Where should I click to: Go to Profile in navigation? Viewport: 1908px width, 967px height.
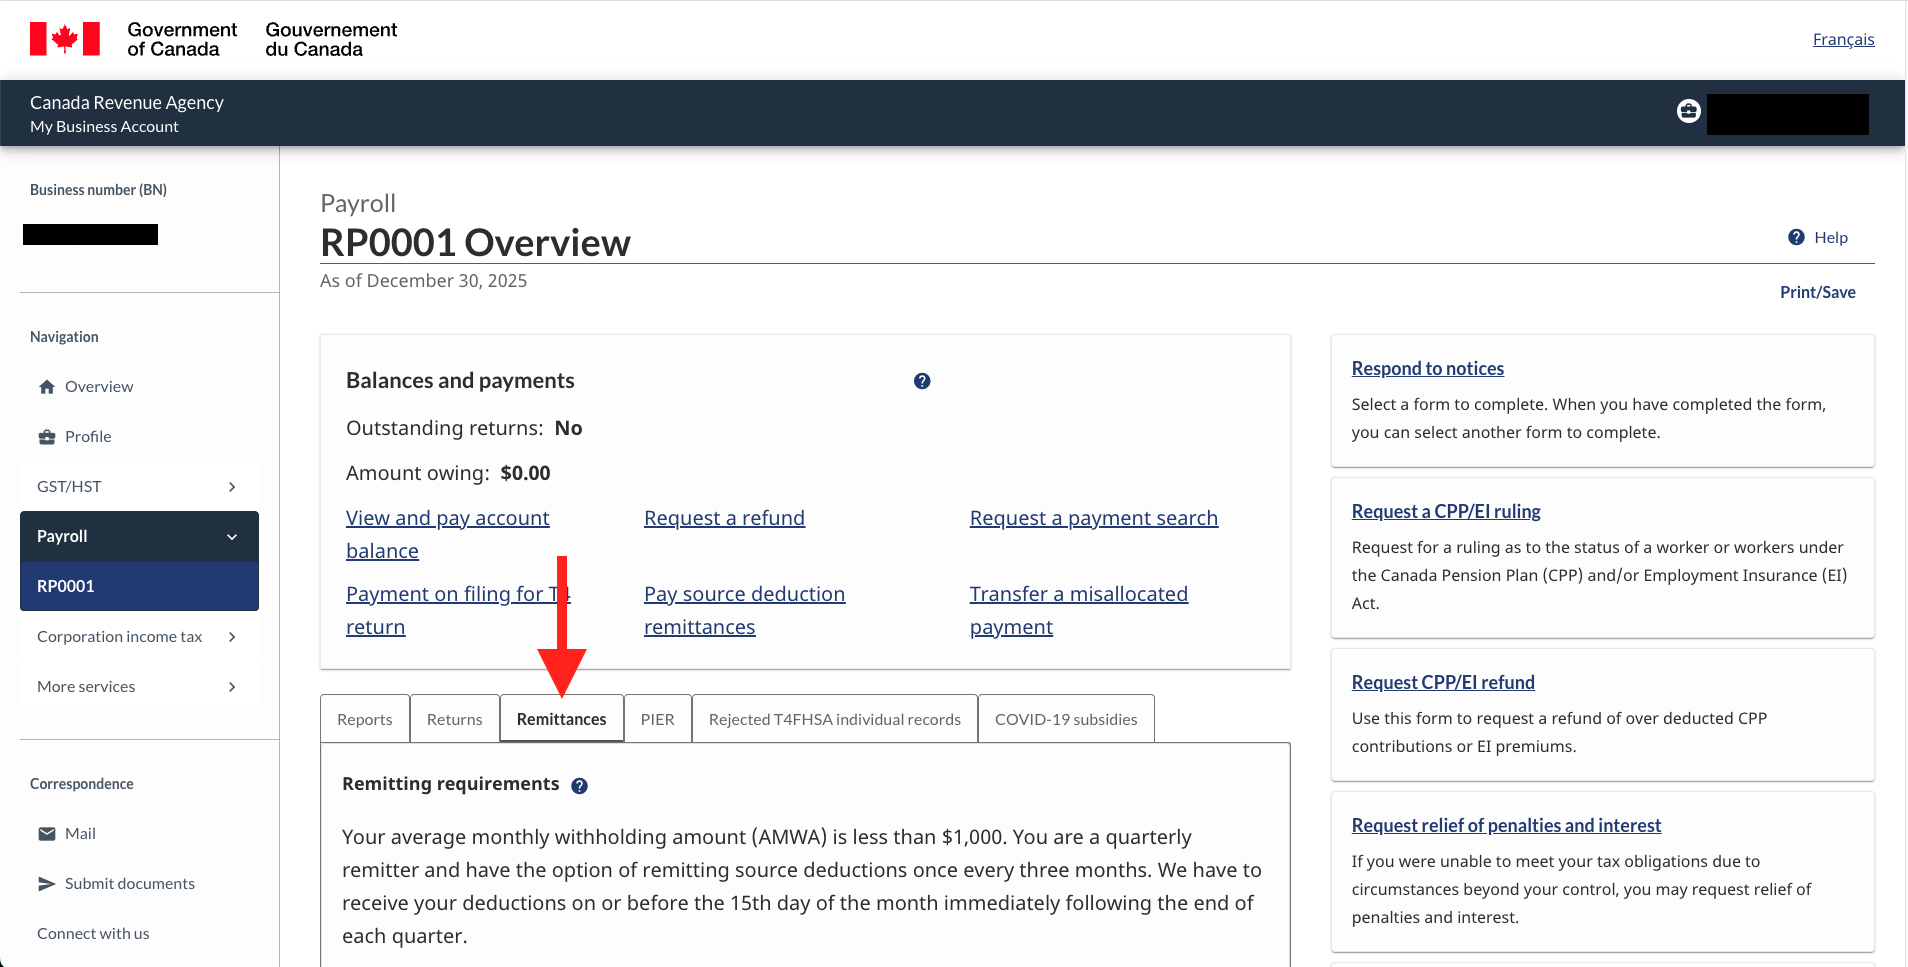point(88,437)
